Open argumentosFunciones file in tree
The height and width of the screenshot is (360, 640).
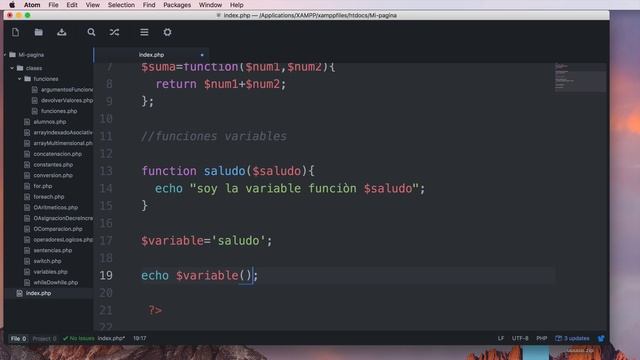(67, 89)
